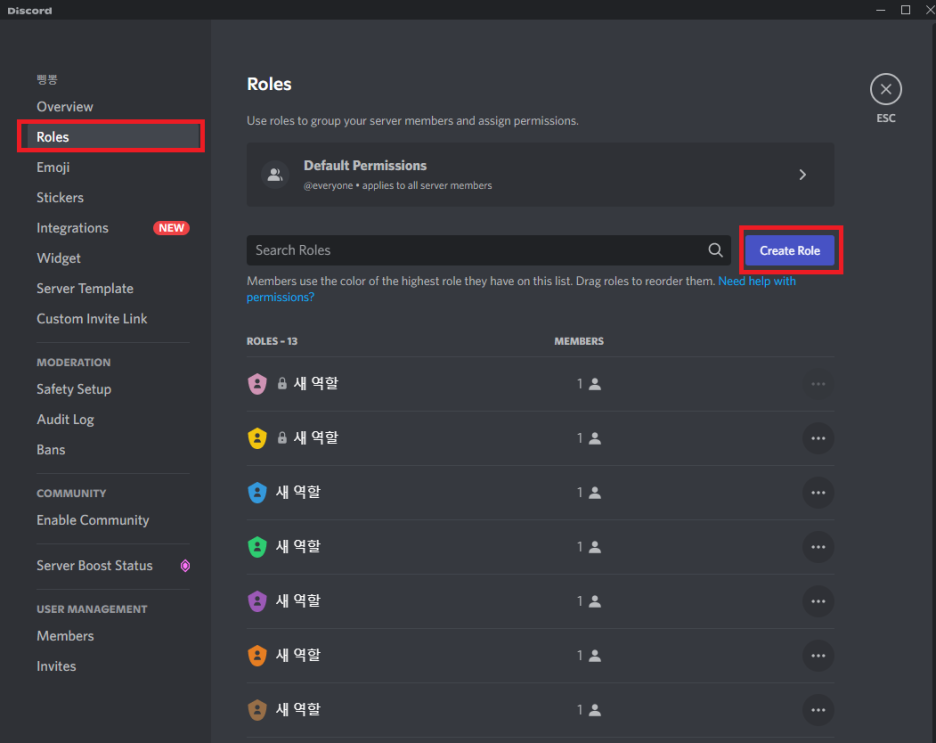This screenshot has width=936, height=743.
Task: Click the 뻥뽕 server name label
Action: pyautogui.click(x=47, y=79)
